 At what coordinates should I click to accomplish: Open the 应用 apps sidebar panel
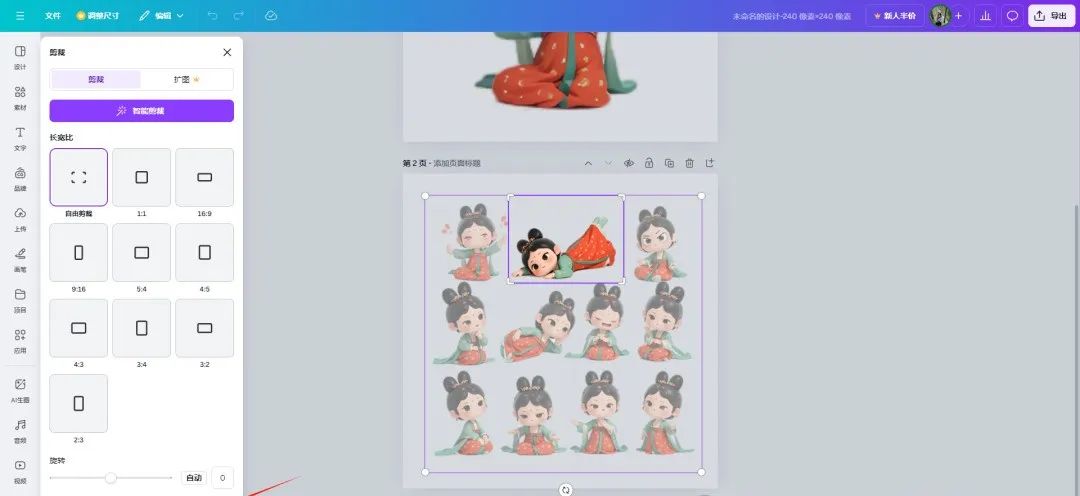(20, 341)
